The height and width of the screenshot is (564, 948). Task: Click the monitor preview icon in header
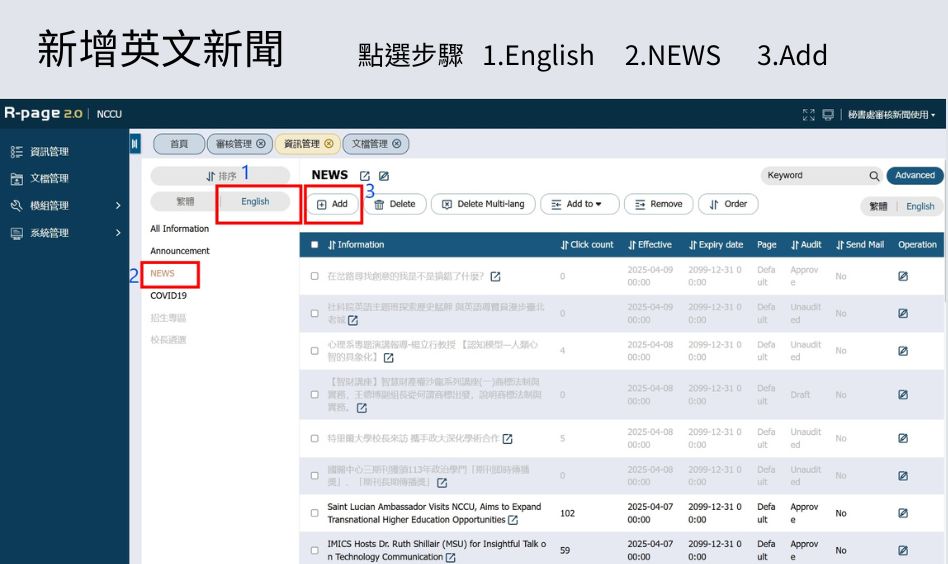(x=828, y=115)
